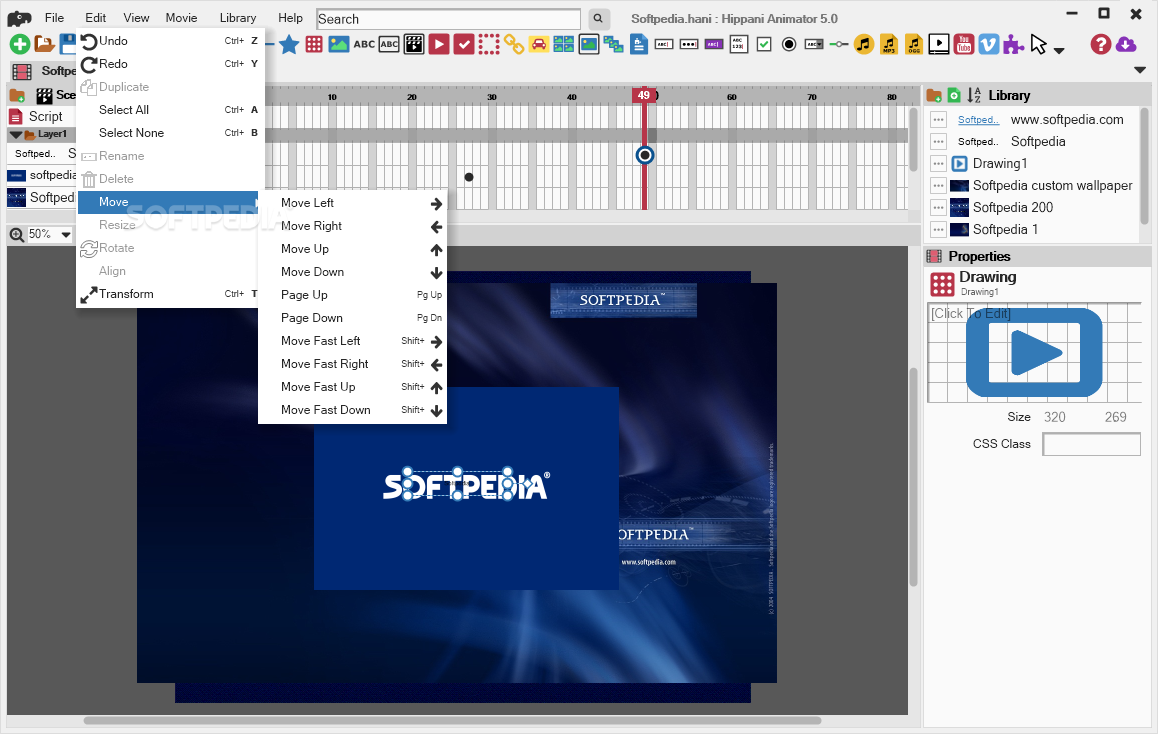Open the Movie menu
1158x734 pixels.
coord(182,18)
